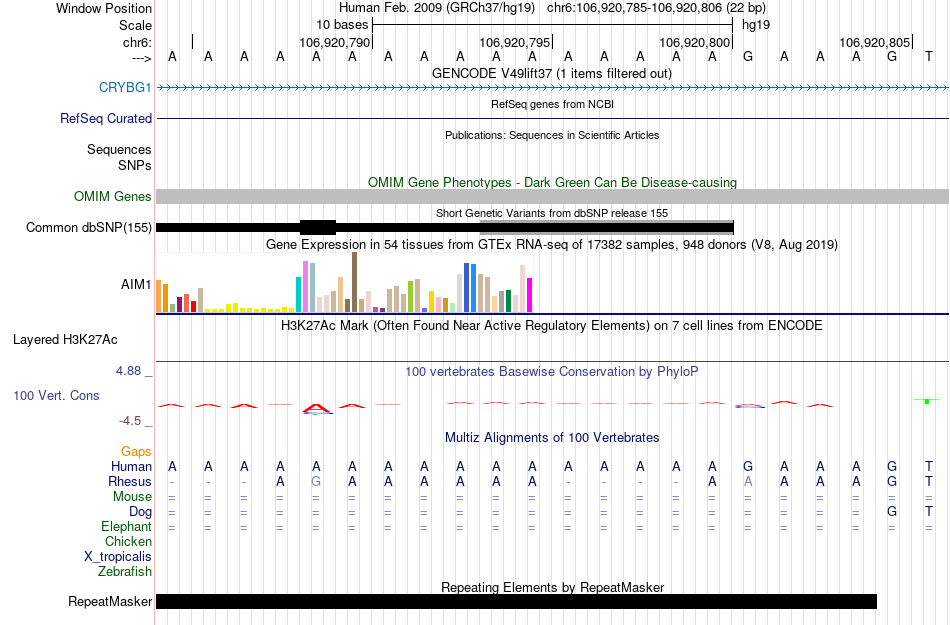Select the X_tropicalis species label
The height and width of the screenshot is (625, 950).
click(x=118, y=556)
